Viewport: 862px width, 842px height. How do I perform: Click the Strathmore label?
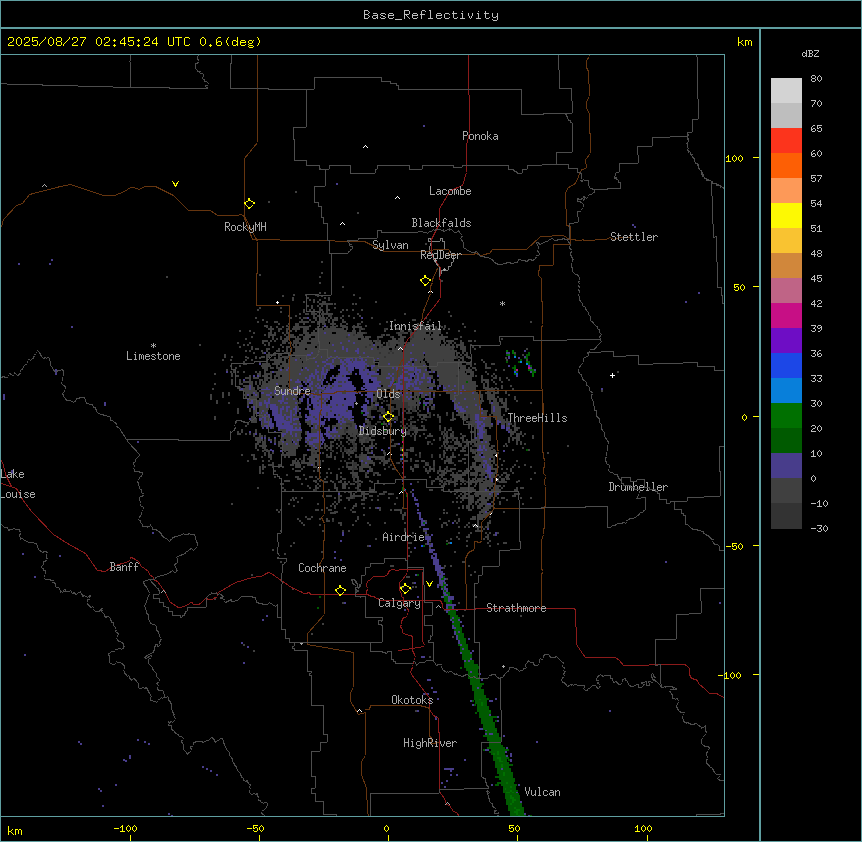[x=516, y=608]
